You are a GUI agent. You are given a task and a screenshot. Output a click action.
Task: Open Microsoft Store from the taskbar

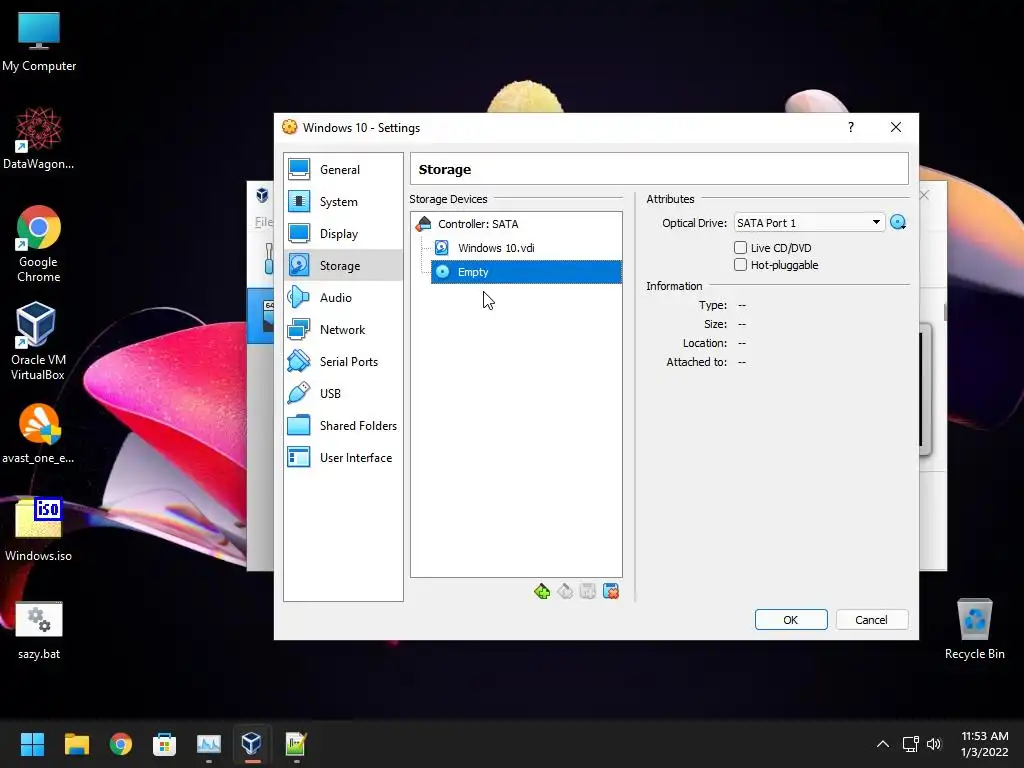pos(165,744)
